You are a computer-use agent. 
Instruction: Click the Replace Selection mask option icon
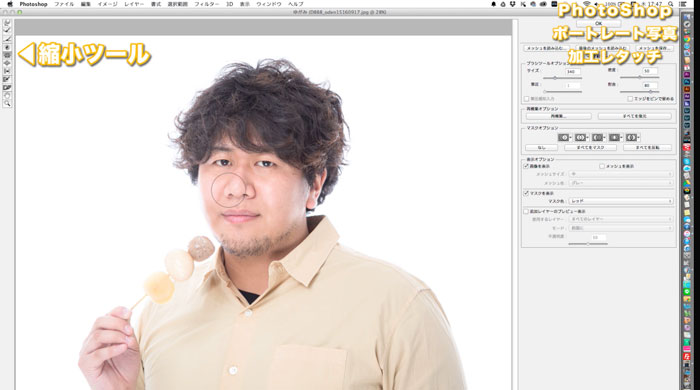[x=564, y=137]
